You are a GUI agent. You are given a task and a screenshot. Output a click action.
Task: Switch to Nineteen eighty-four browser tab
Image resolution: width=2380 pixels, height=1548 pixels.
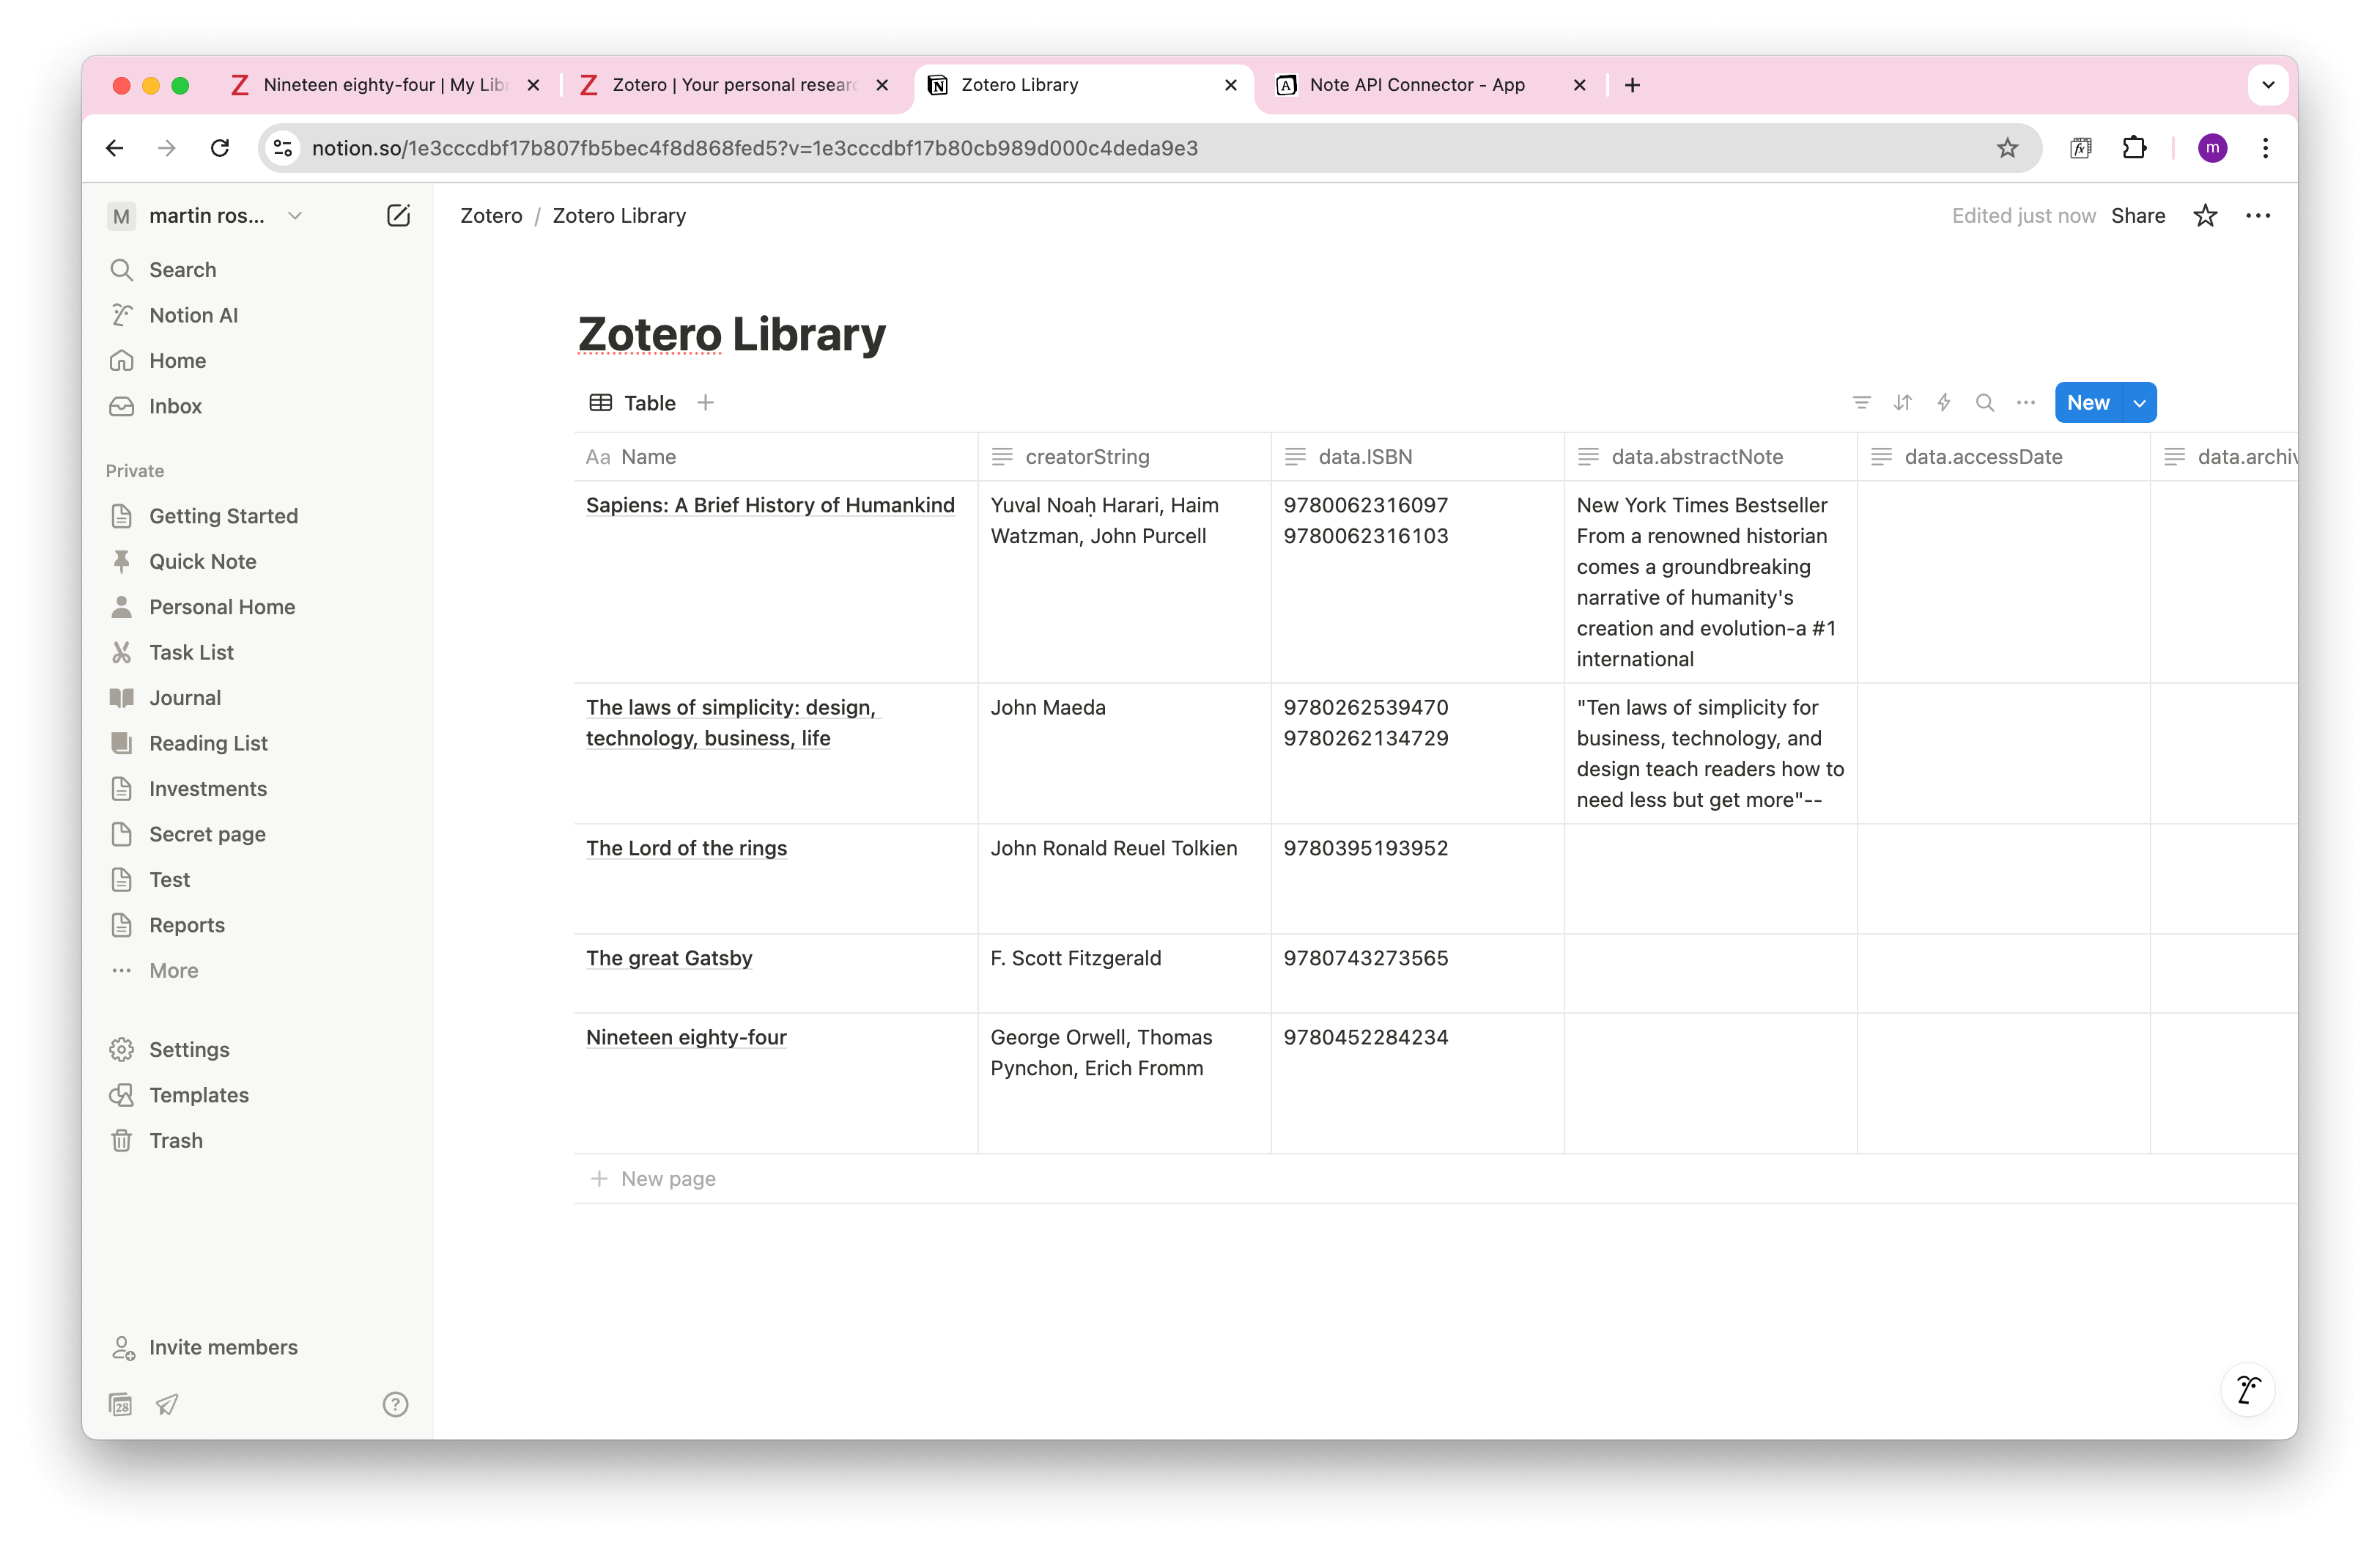385,85
